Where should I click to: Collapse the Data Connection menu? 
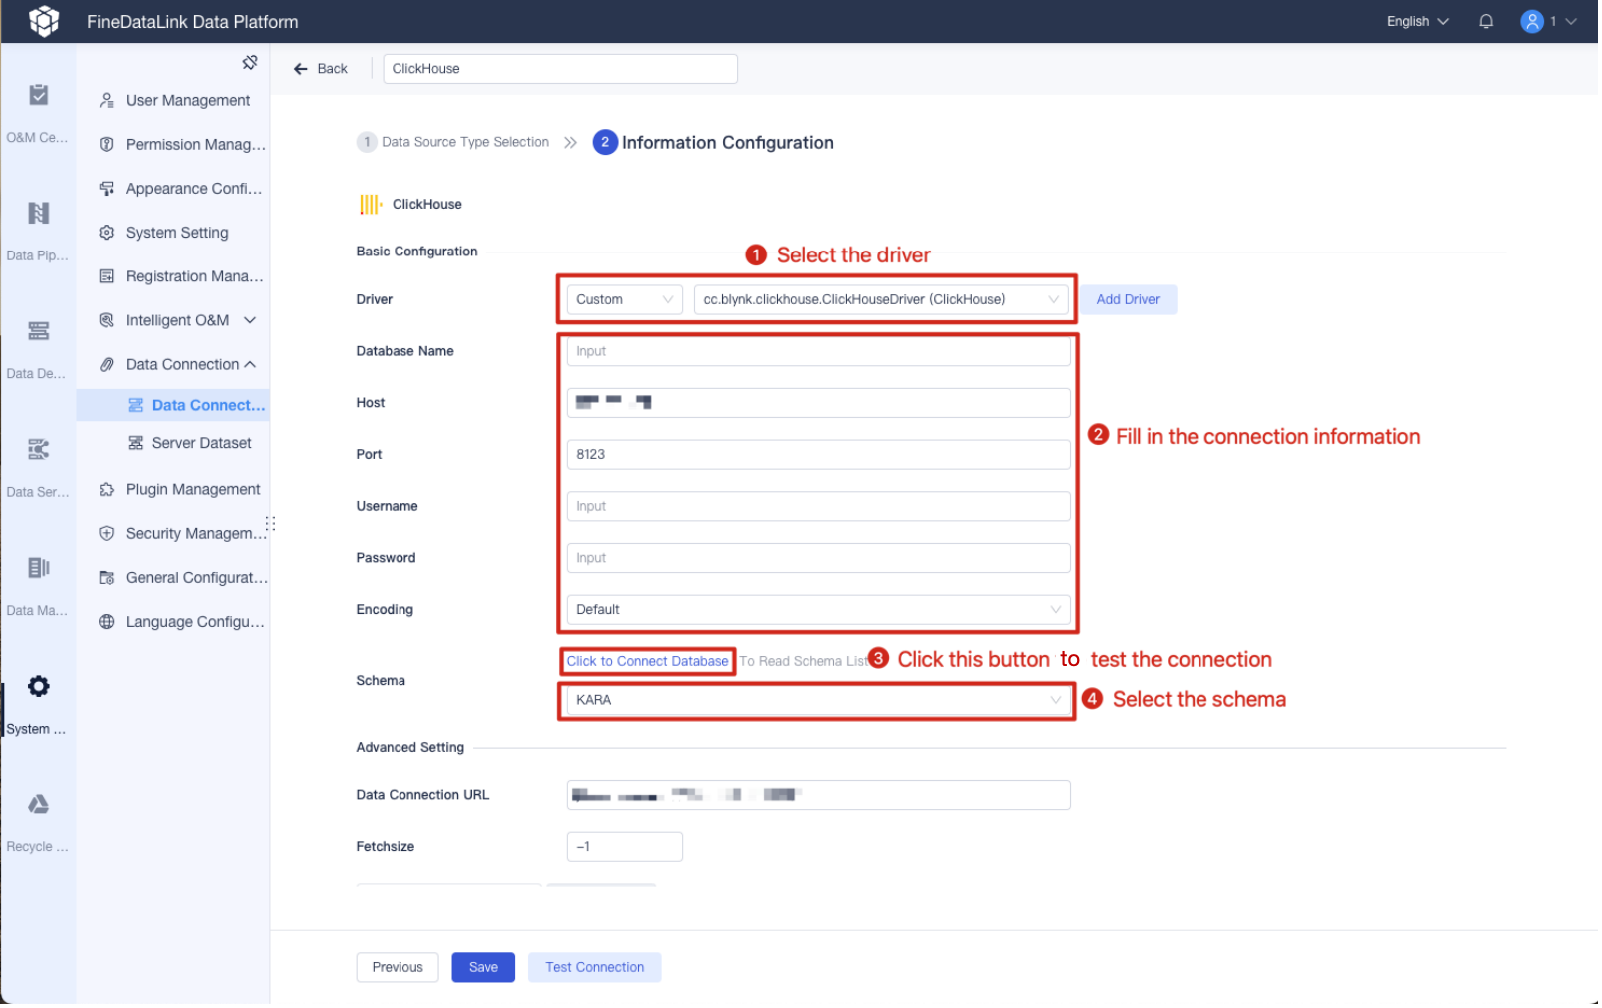(x=250, y=365)
